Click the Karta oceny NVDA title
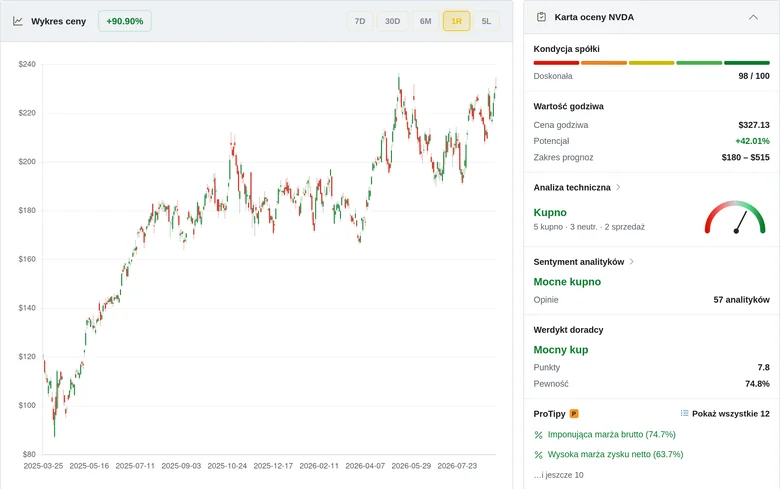The image size is (780, 489). tap(594, 17)
